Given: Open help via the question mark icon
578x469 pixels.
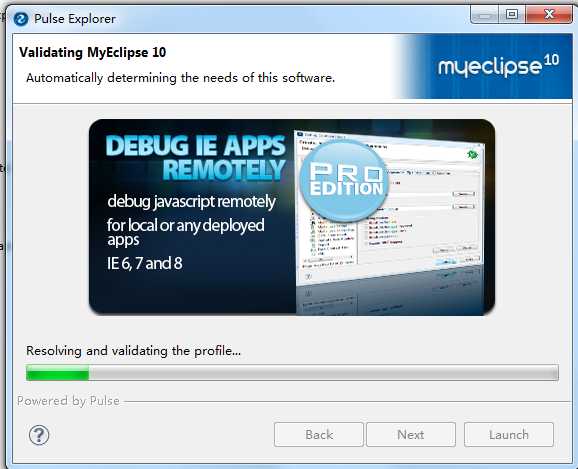Looking at the screenshot, I should point(39,435).
